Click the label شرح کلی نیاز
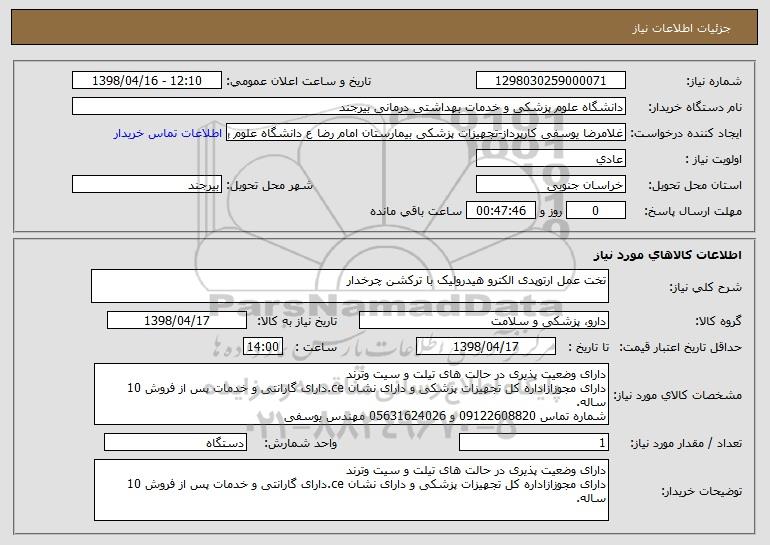The image size is (770, 545). tap(706, 288)
